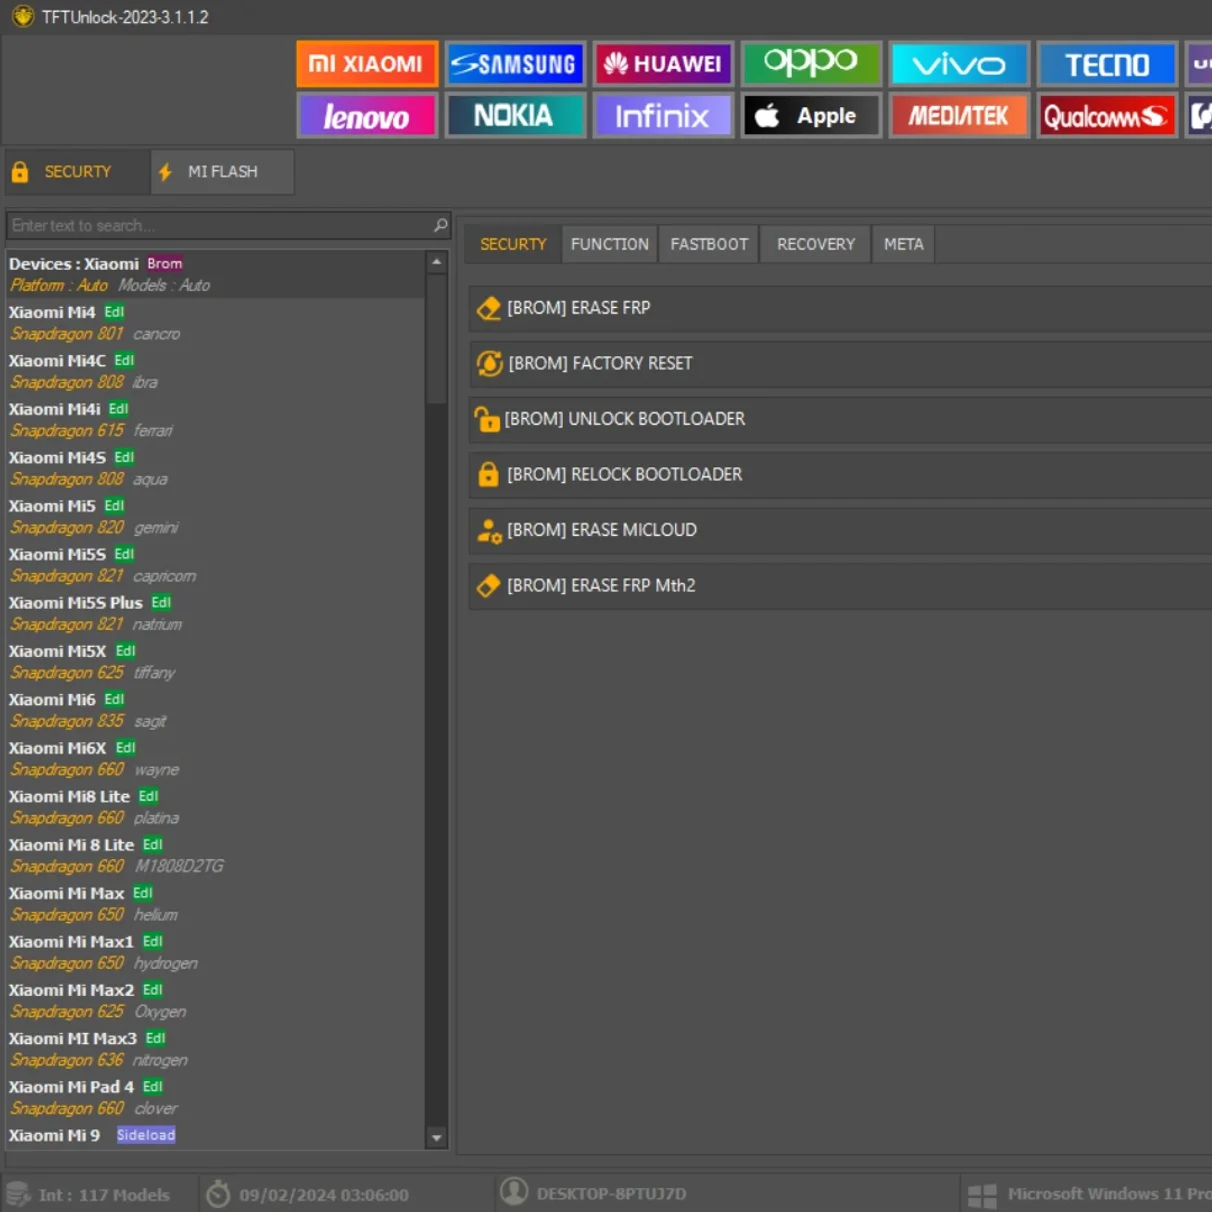Select the Devices : Xiaomi Brom header row
Viewport: 1212px width, 1212px height.
coord(215,274)
